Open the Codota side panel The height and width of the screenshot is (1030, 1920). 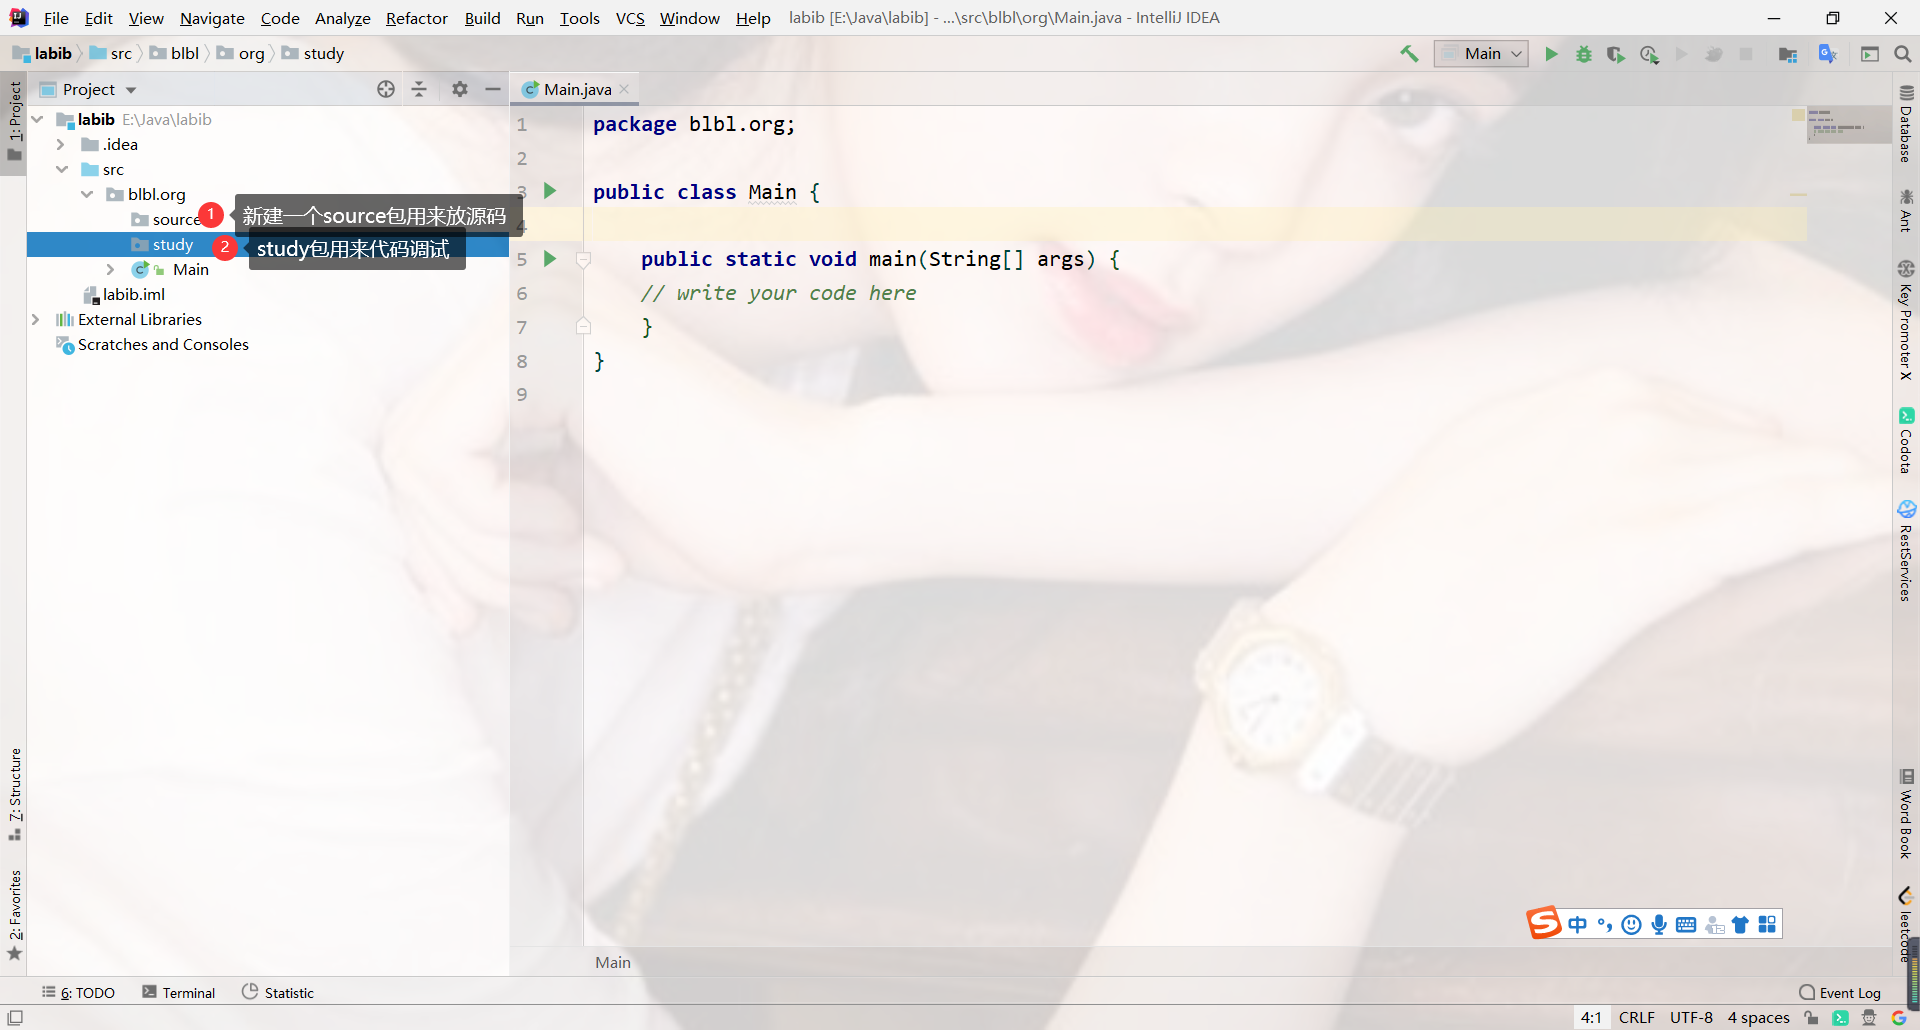tap(1906, 440)
